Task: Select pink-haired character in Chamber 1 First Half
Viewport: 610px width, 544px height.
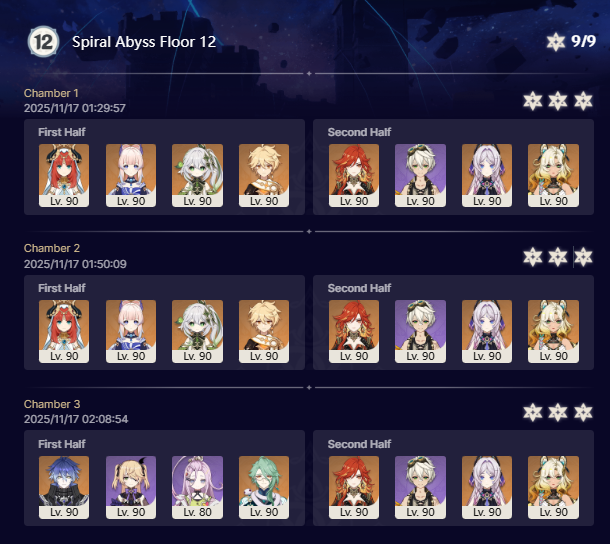Action: [131, 175]
